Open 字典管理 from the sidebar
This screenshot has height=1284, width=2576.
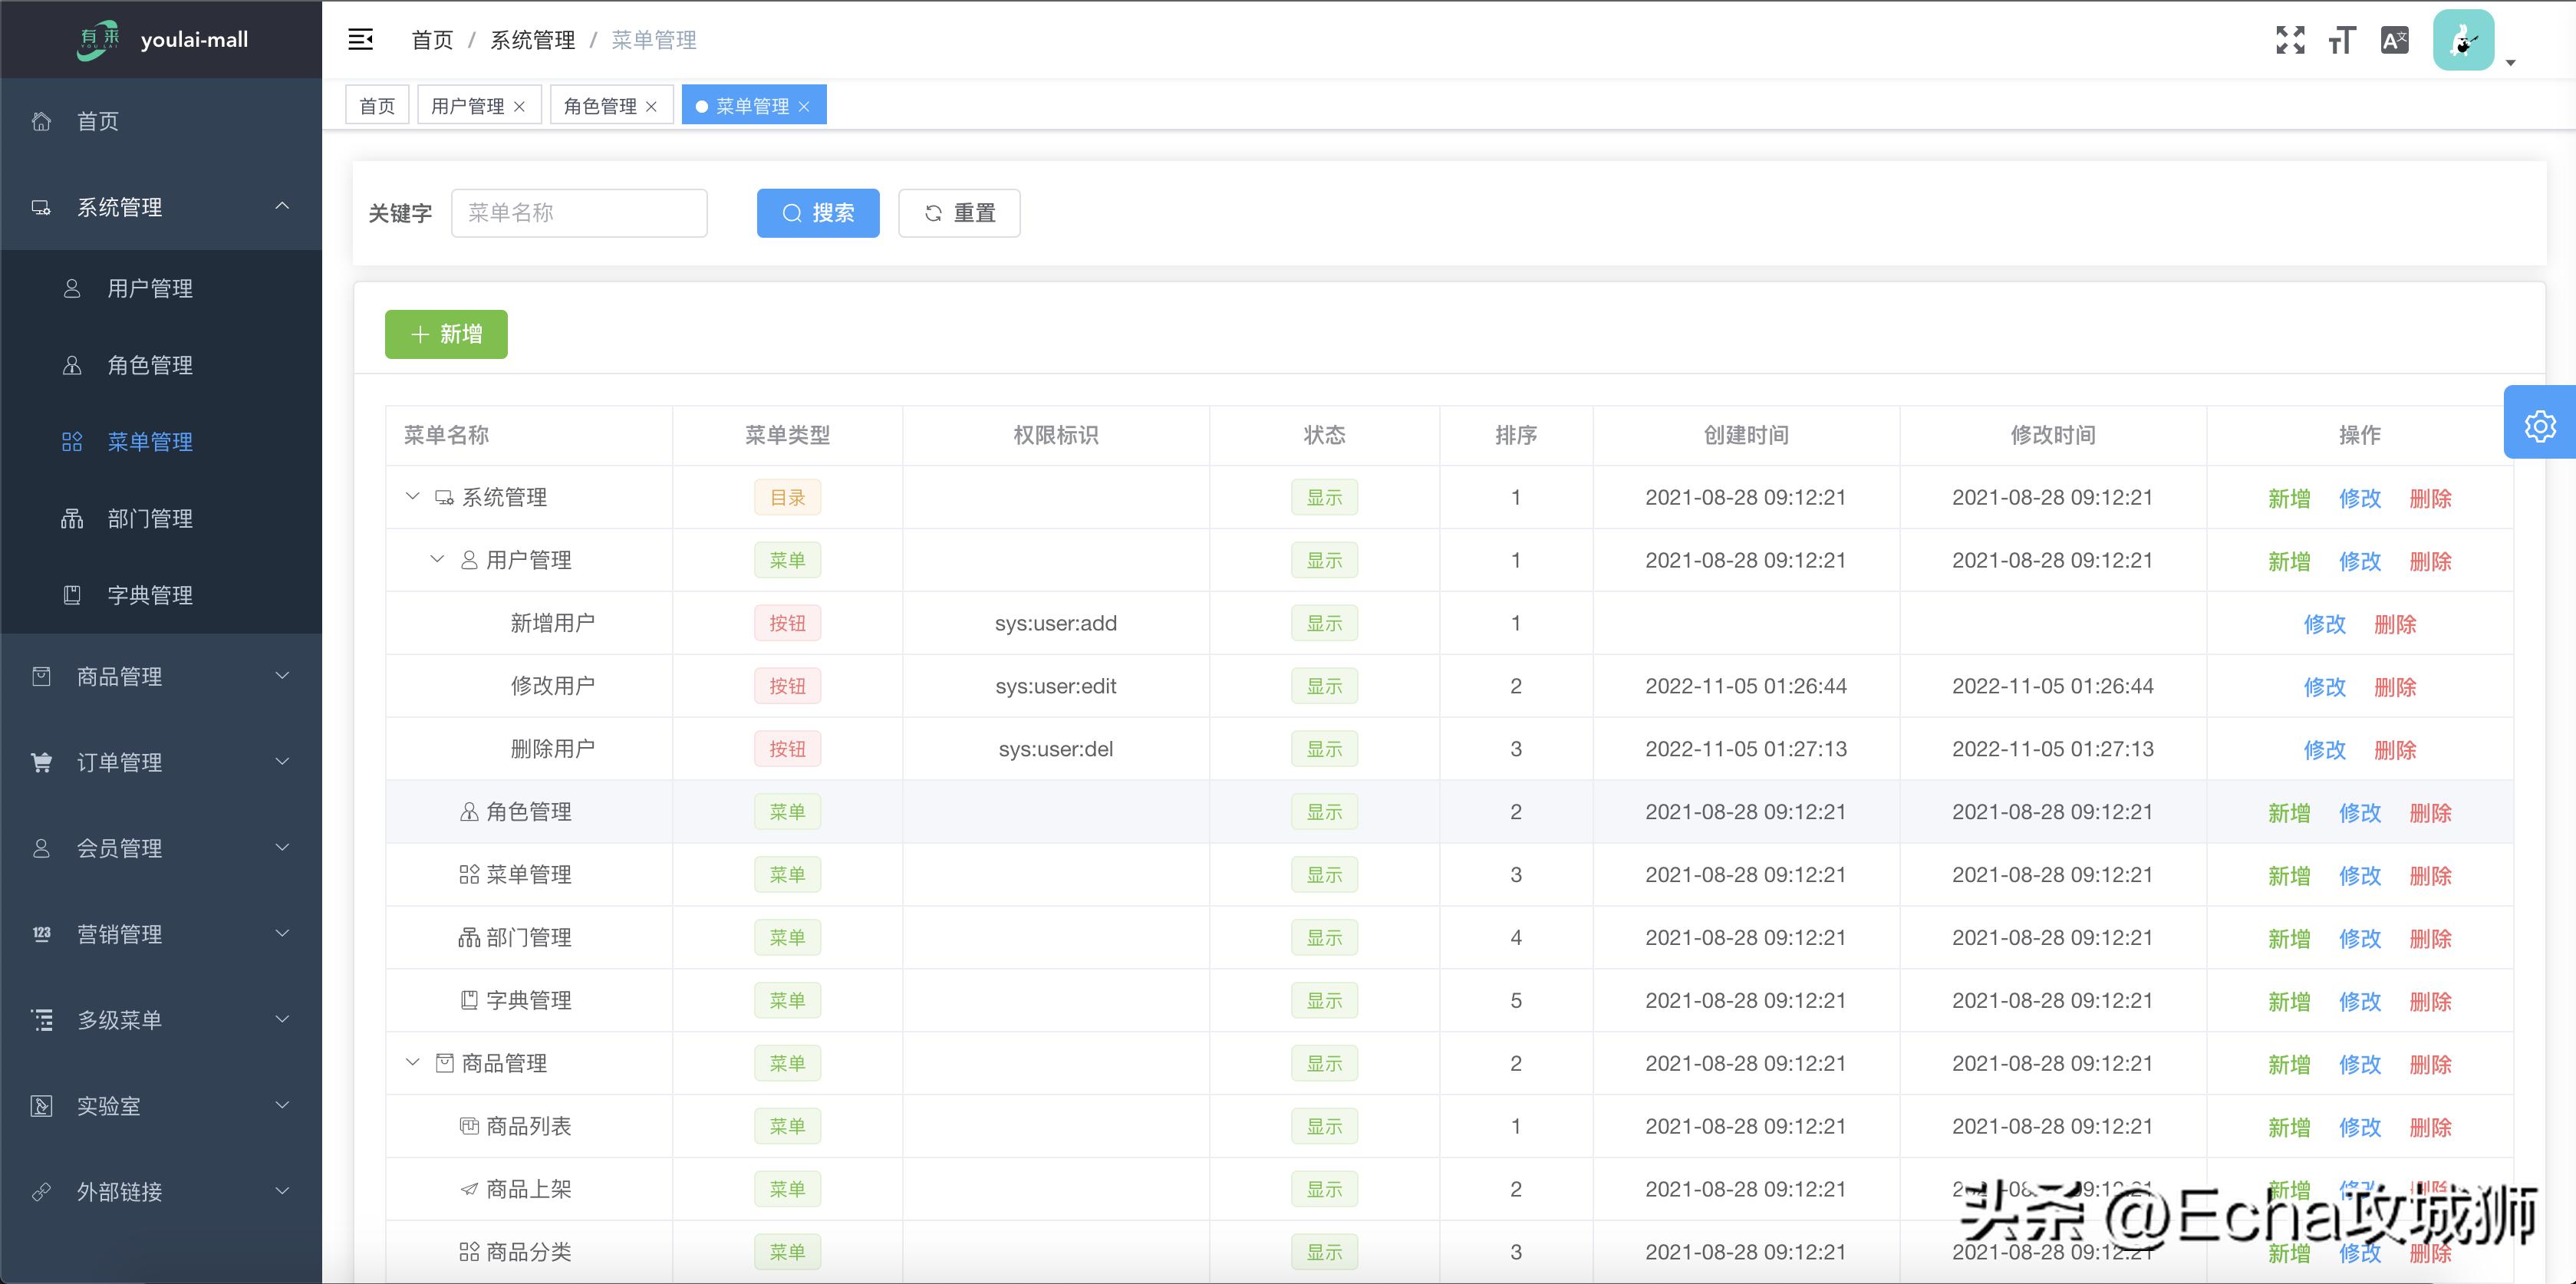[x=150, y=595]
